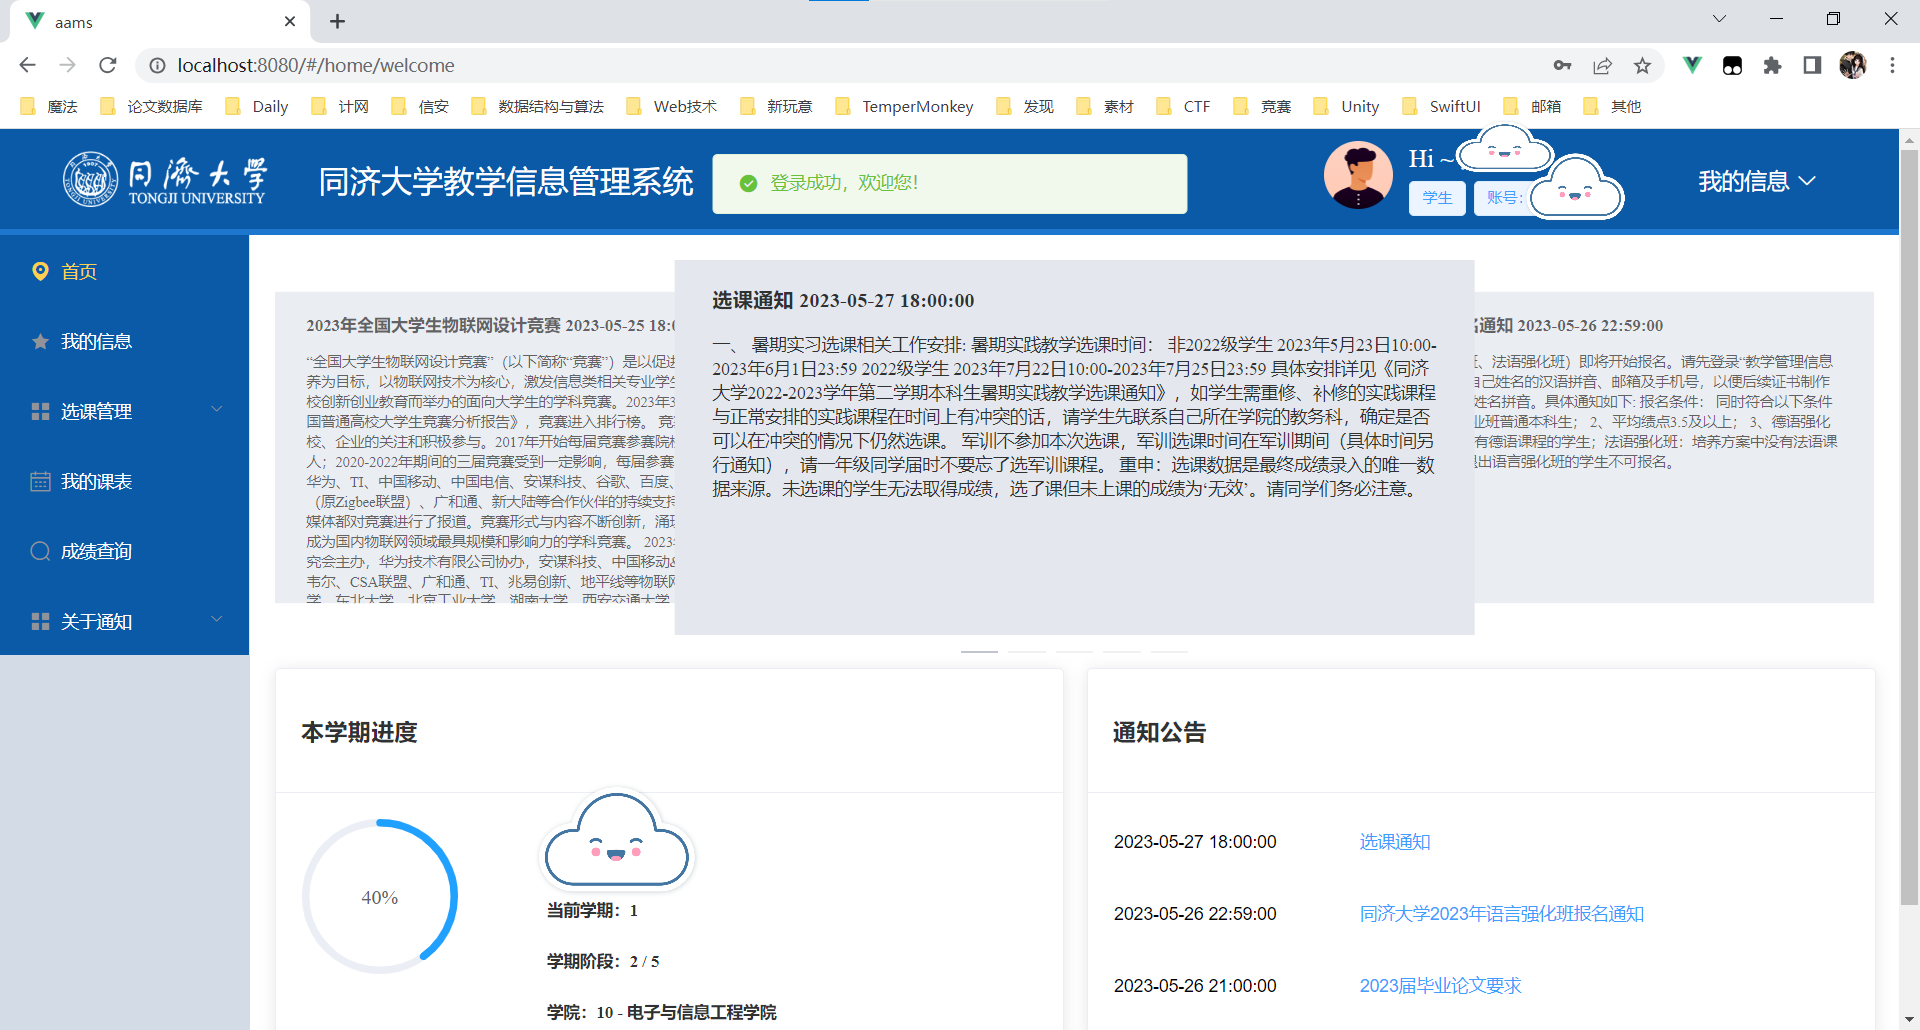Click the 同济大学教学信息管理系统 title

point(506,182)
